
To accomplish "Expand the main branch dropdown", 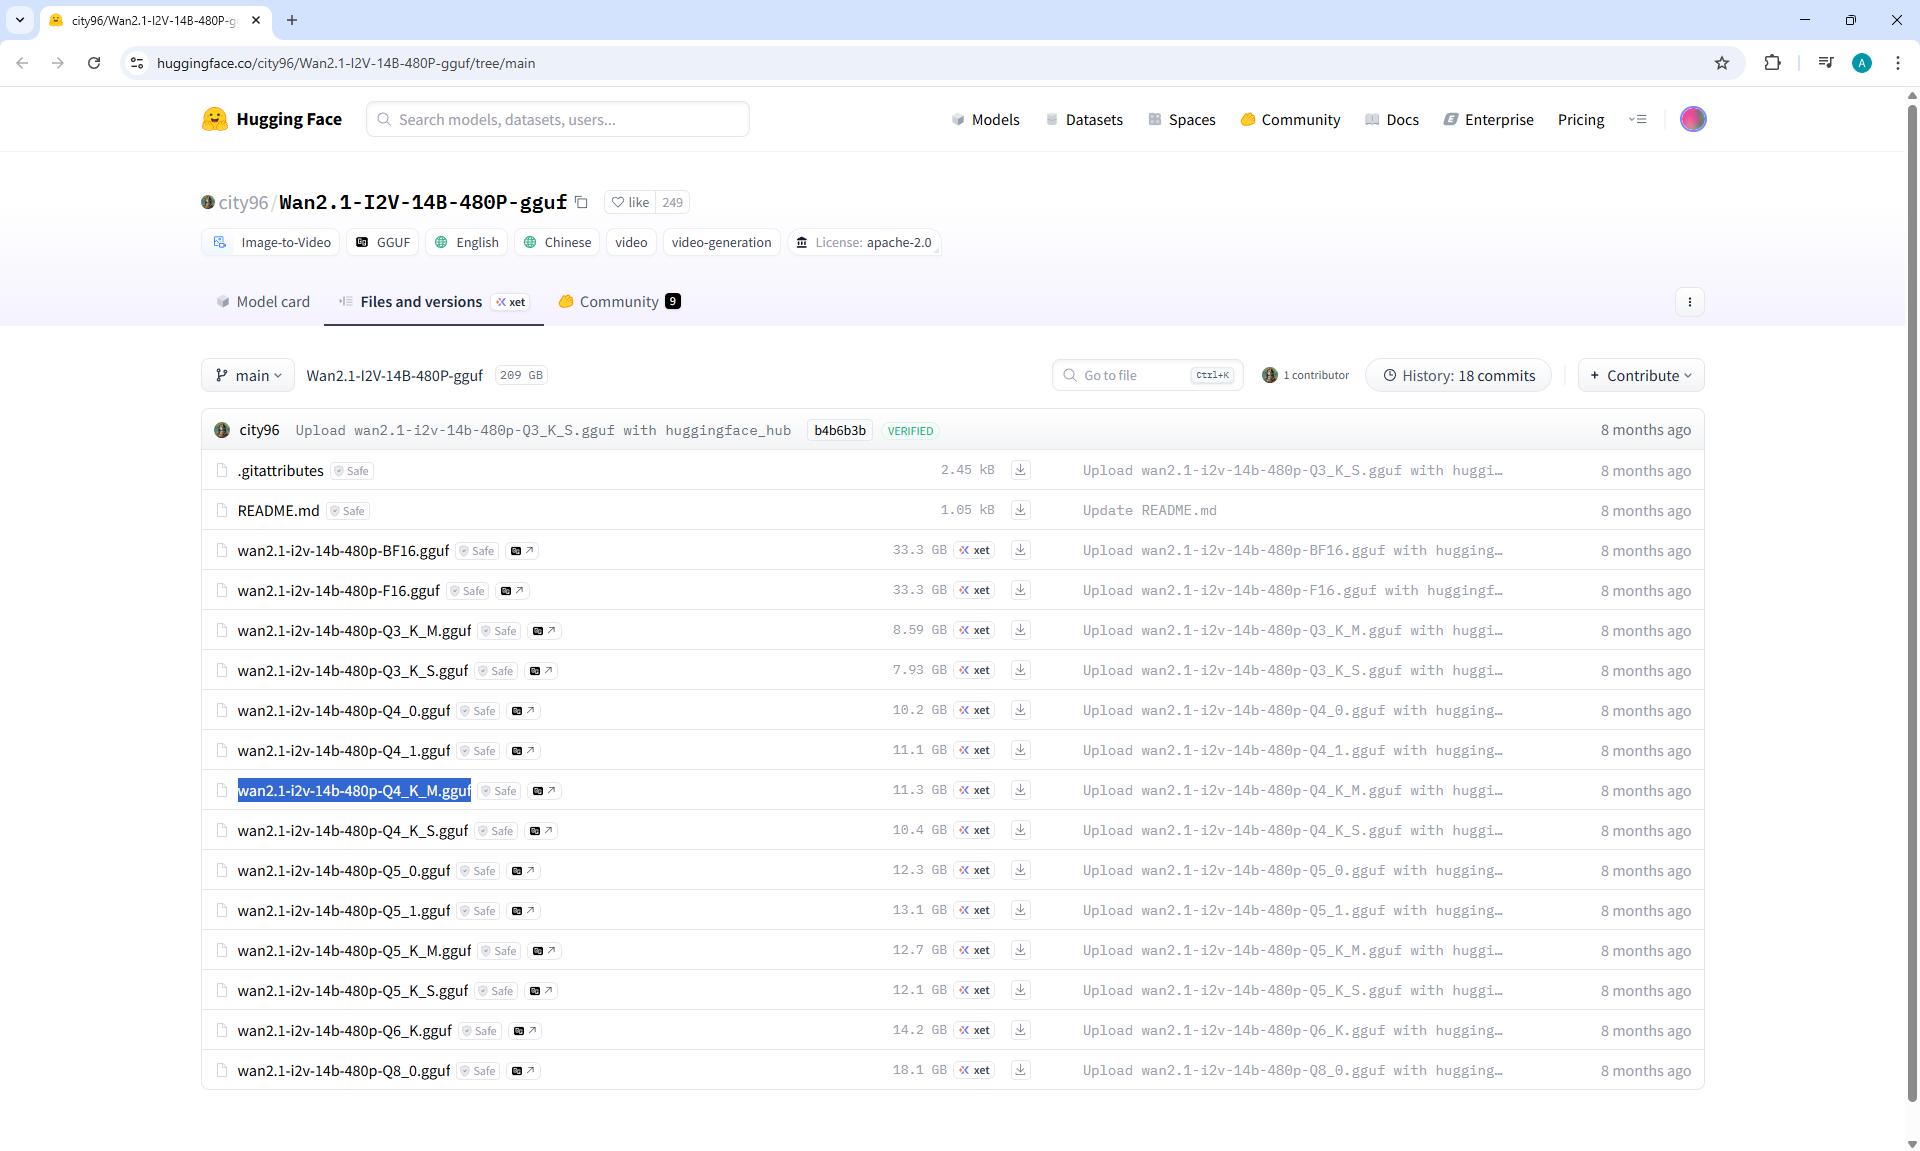I will (248, 376).
